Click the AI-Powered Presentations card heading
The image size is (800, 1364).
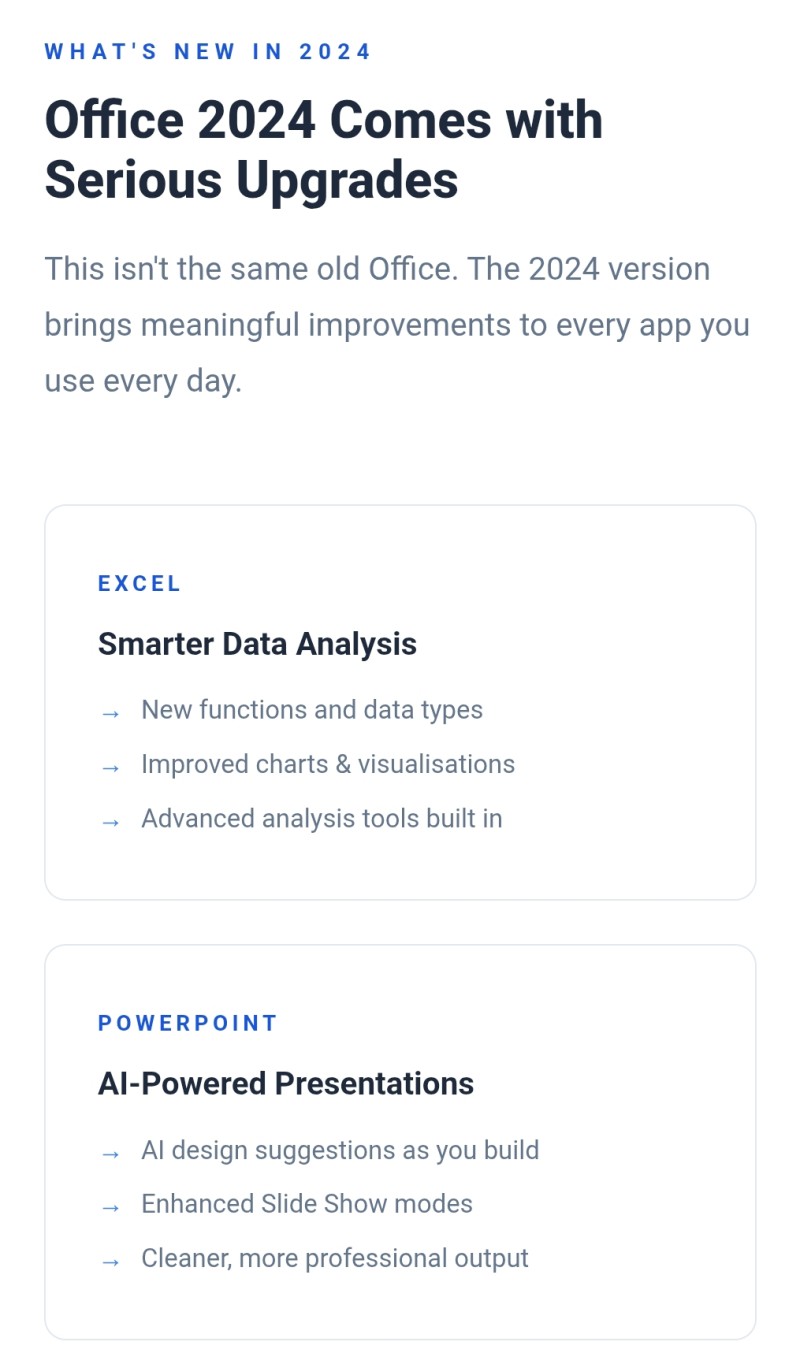click(x=286, y=1084)
